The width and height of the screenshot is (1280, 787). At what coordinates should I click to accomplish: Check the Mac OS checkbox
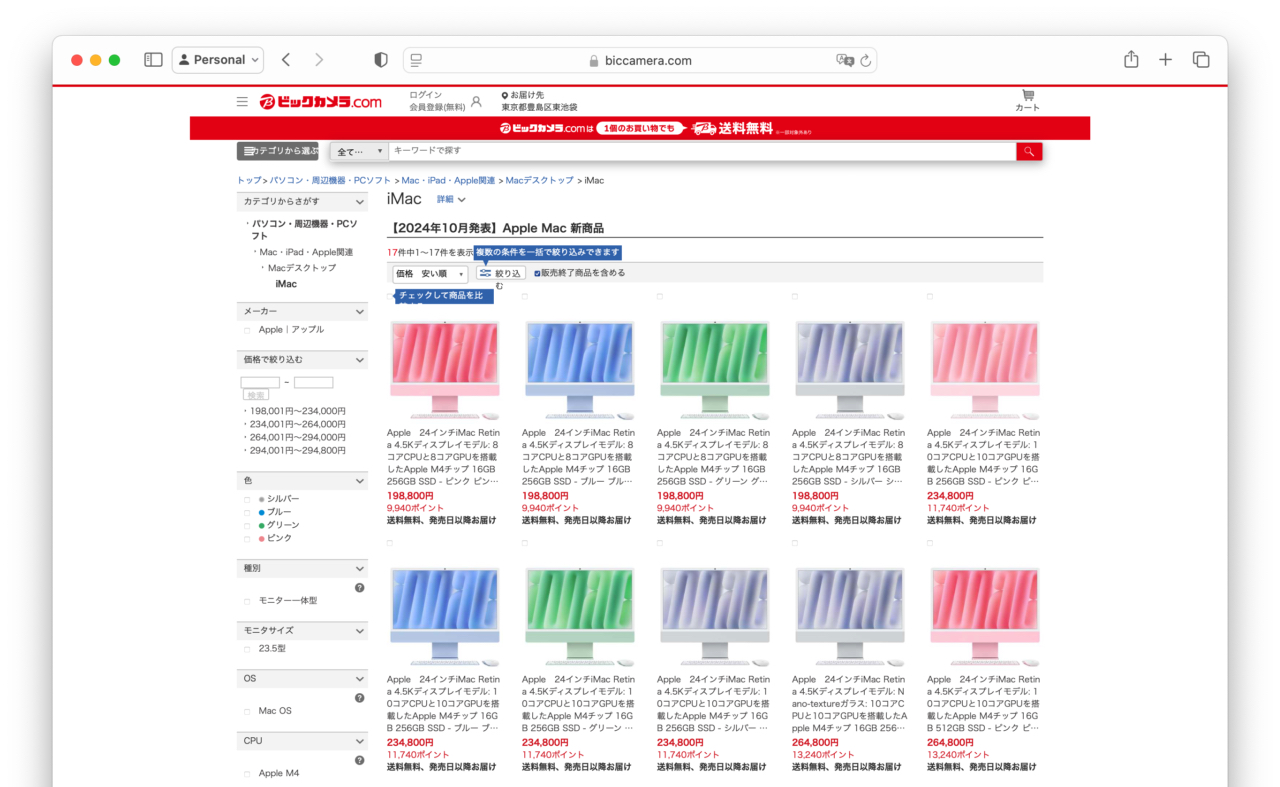248,711
